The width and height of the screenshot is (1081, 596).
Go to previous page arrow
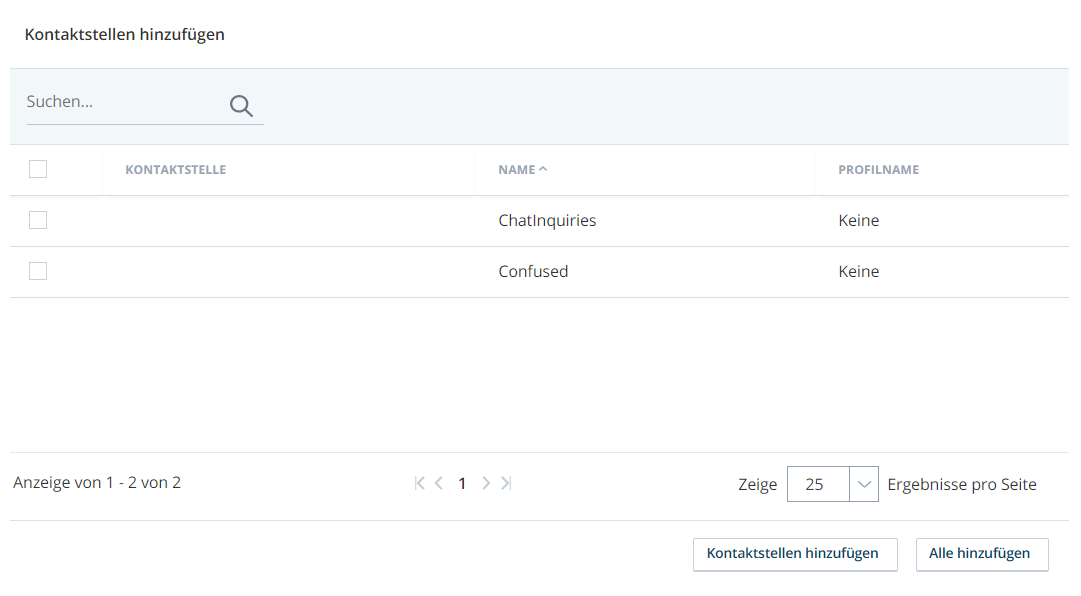pos(438,483)
